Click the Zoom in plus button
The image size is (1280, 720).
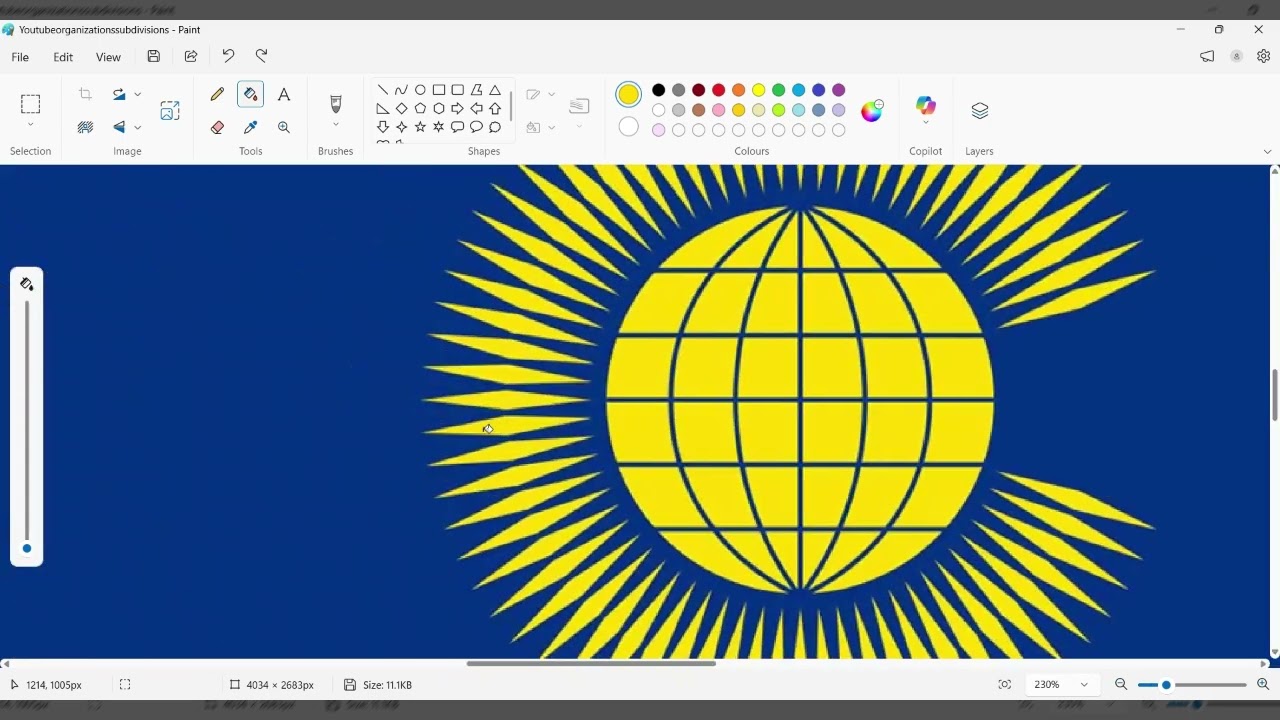[1263, 685]
